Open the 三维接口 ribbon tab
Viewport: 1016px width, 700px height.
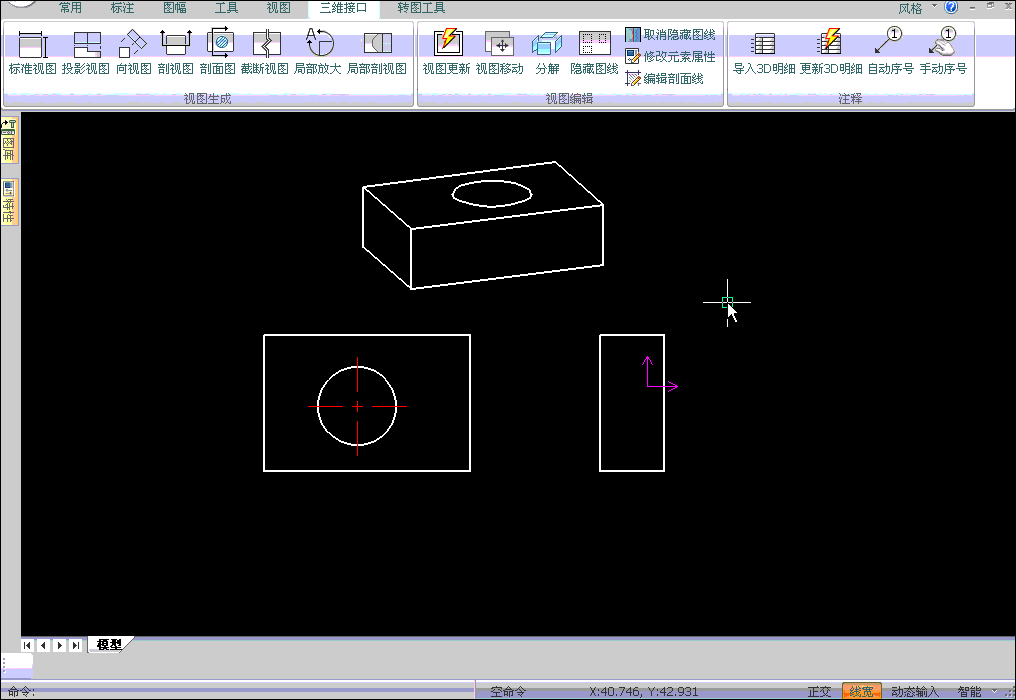coord(343,8)
